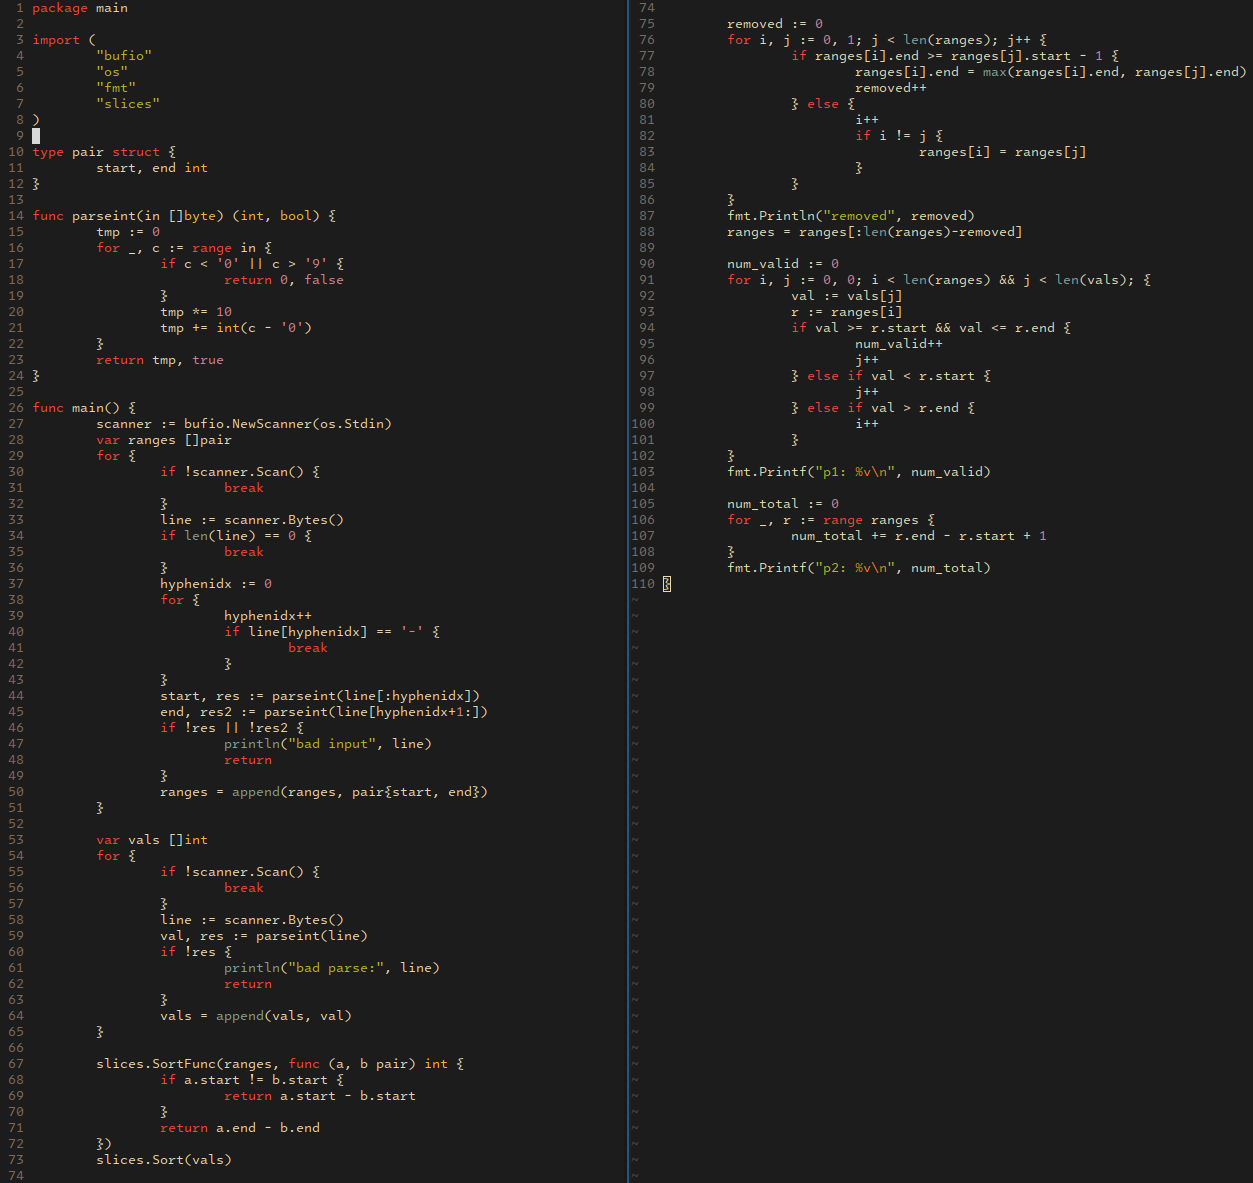
Task: Click the 'return a.start - b.start' line
Action: click(x=320, y=1096)
